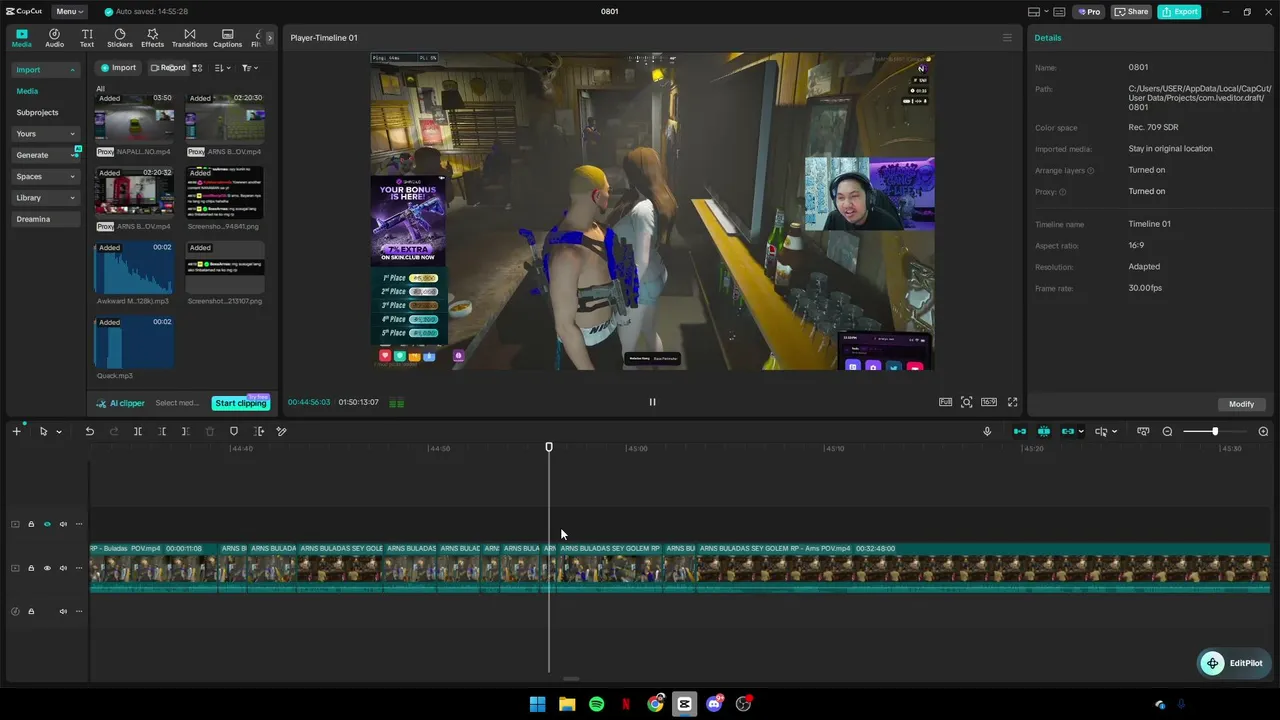Launch Chrome from the taskbar
Viewport: 1280px width, 720px height.
(655, 704)
